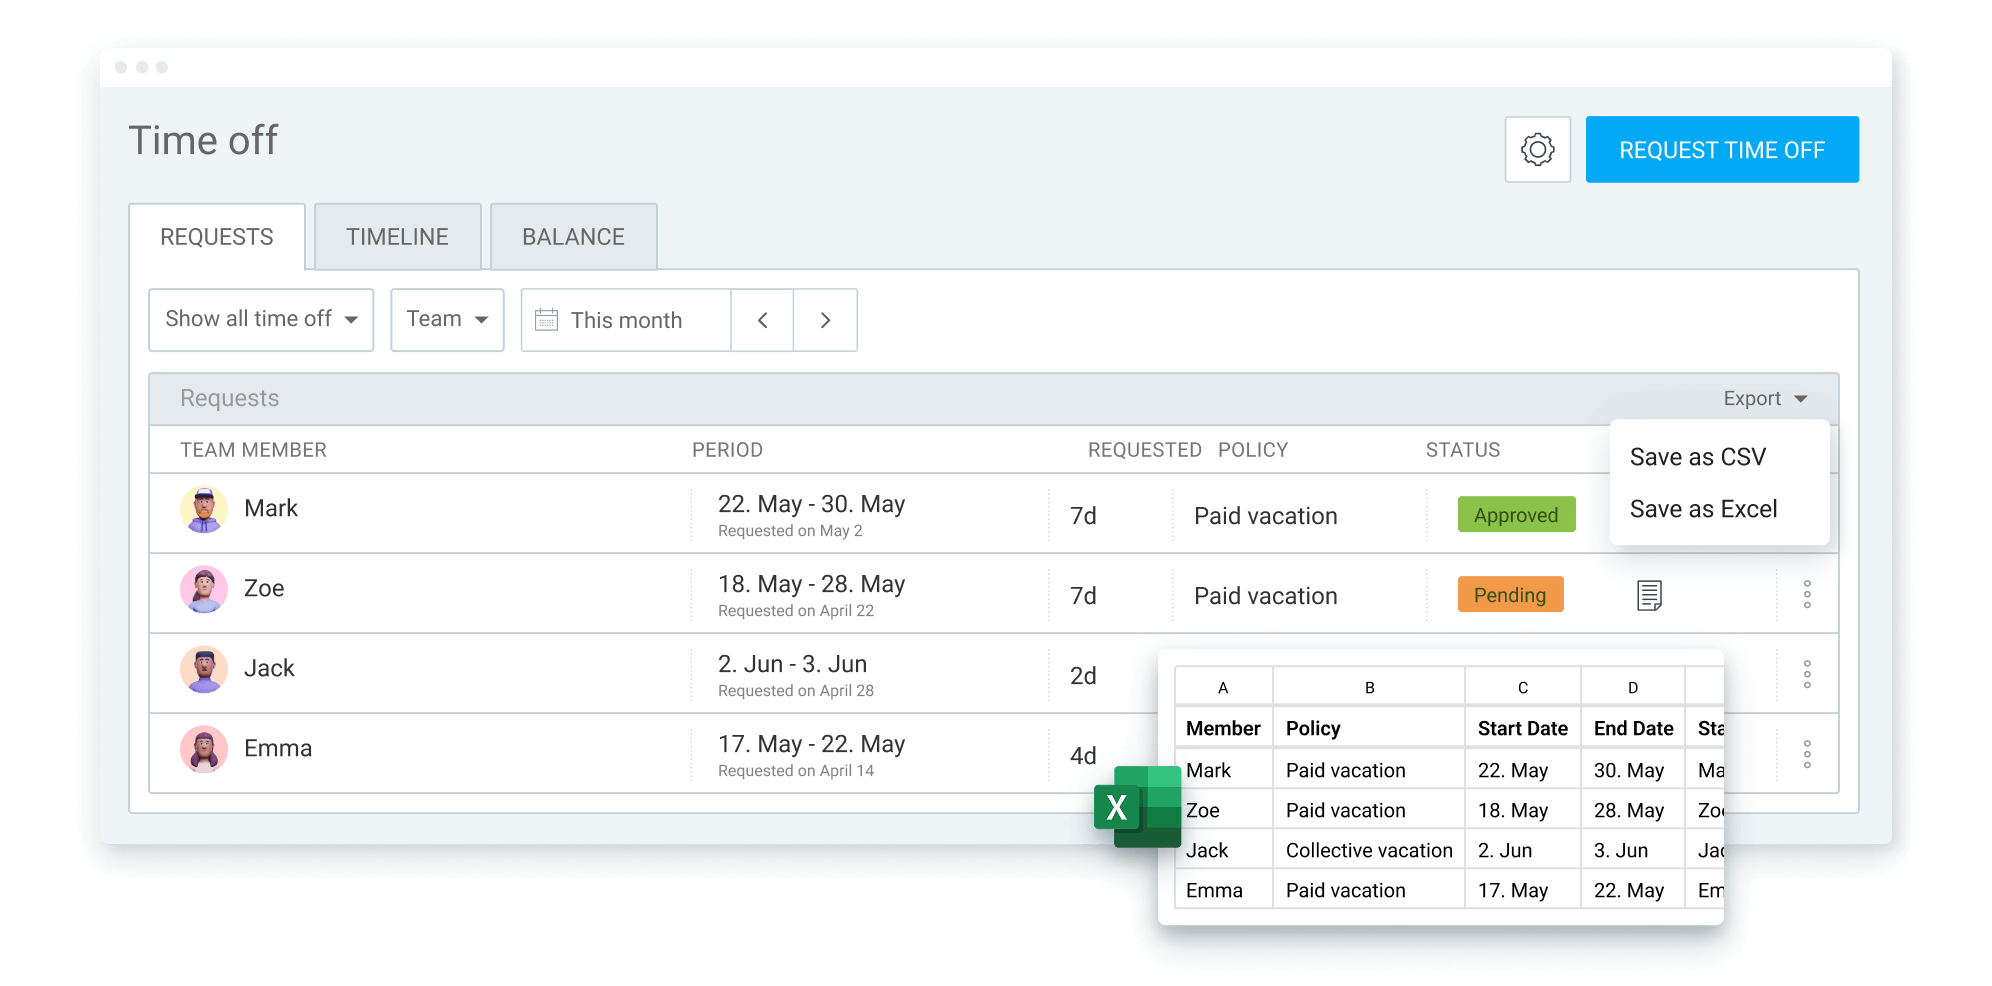Open the Team filter dropdown
Image resolution: width=1992 pixels, height=986 pixels.
447,320
